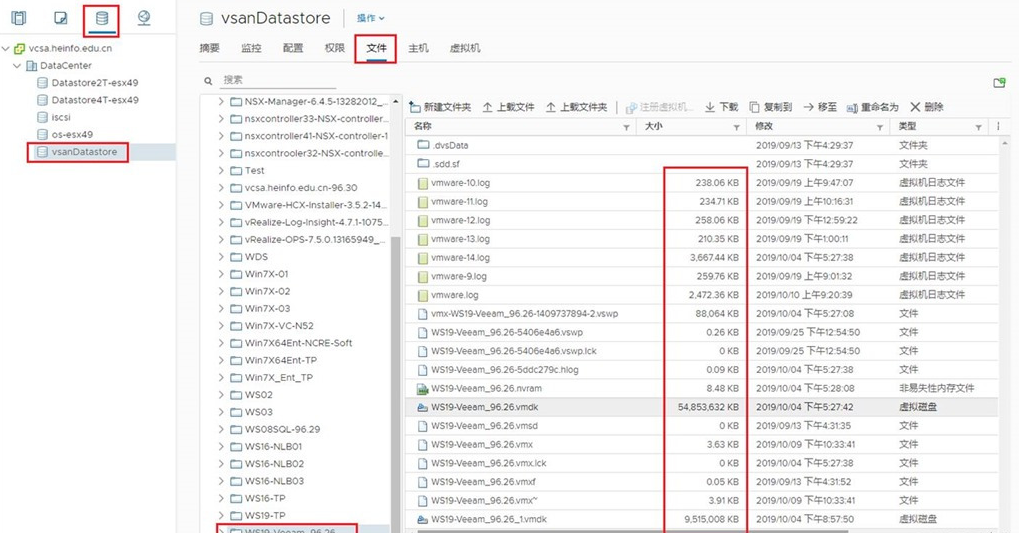Click the 删除 (Delete) toolbar button
The height and width of the screenshot is (533, 1019).
[x=926, y=107]
